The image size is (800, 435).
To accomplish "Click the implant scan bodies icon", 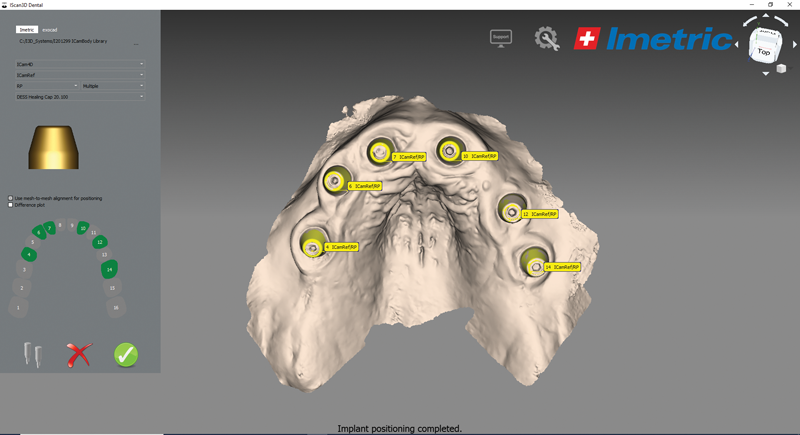I will tap(33, 353).
